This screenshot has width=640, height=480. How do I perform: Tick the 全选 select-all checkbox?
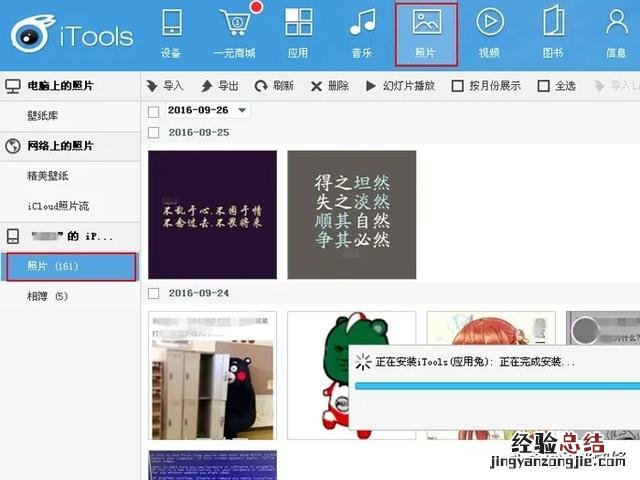(x=544, y=86)
